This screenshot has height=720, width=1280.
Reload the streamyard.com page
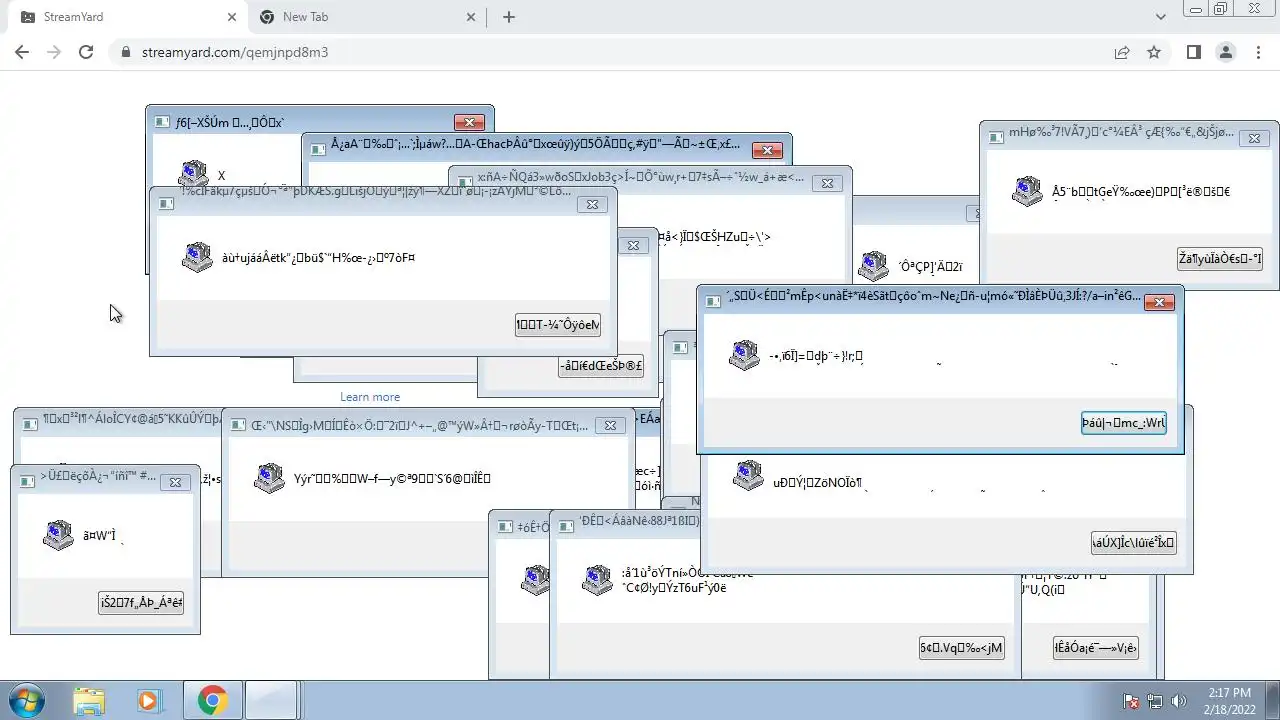(x=86, y=52)
